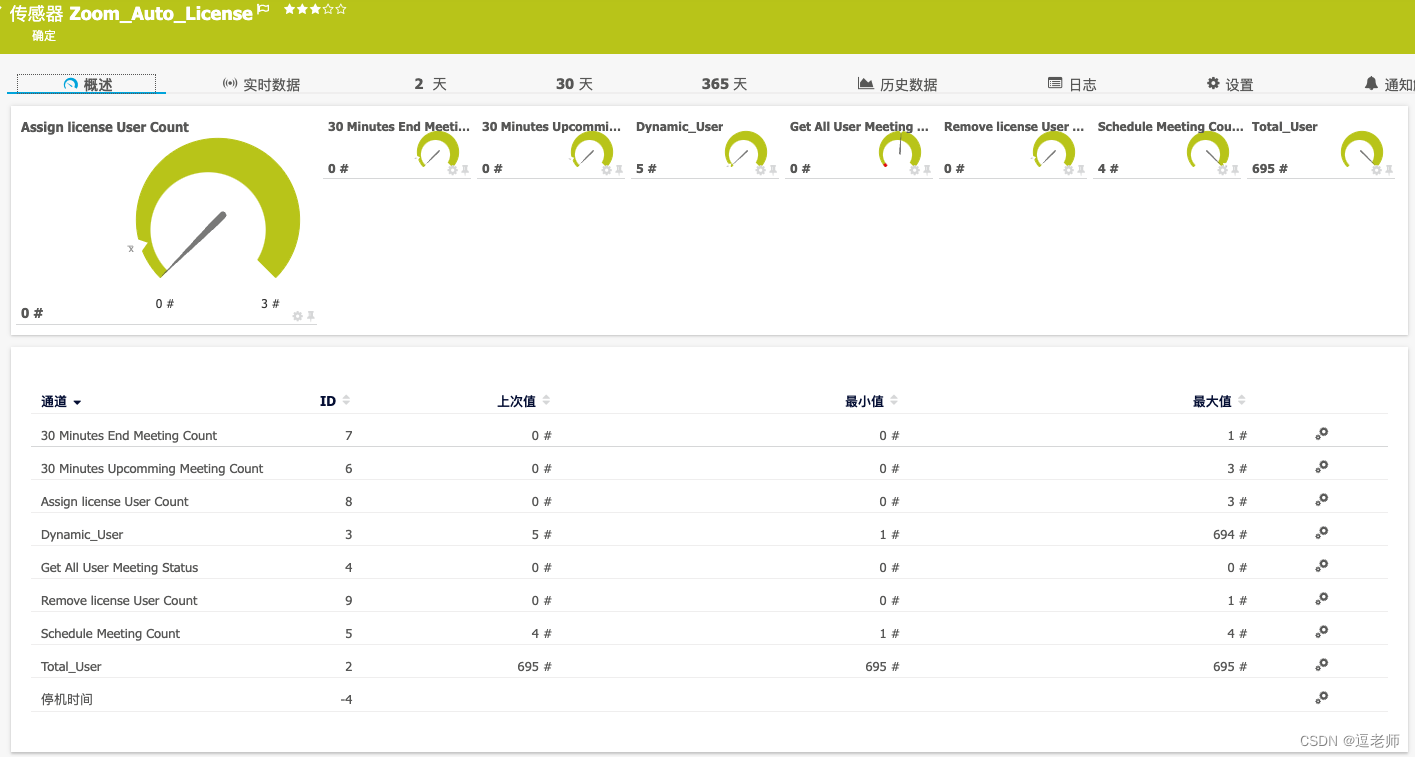Image resolution: width=1415 pixels, height=757 pixels.
Task: Click the ID value -4 in 停机时间 row
Action: (346, 700)
